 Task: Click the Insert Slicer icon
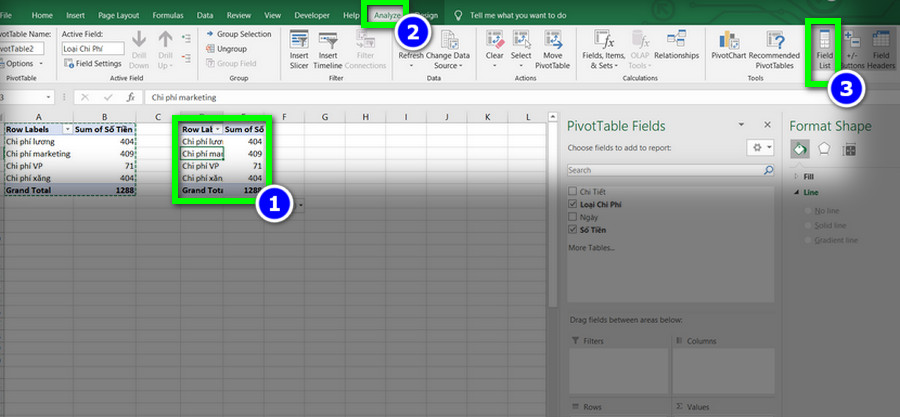click(x=299, y=40)
